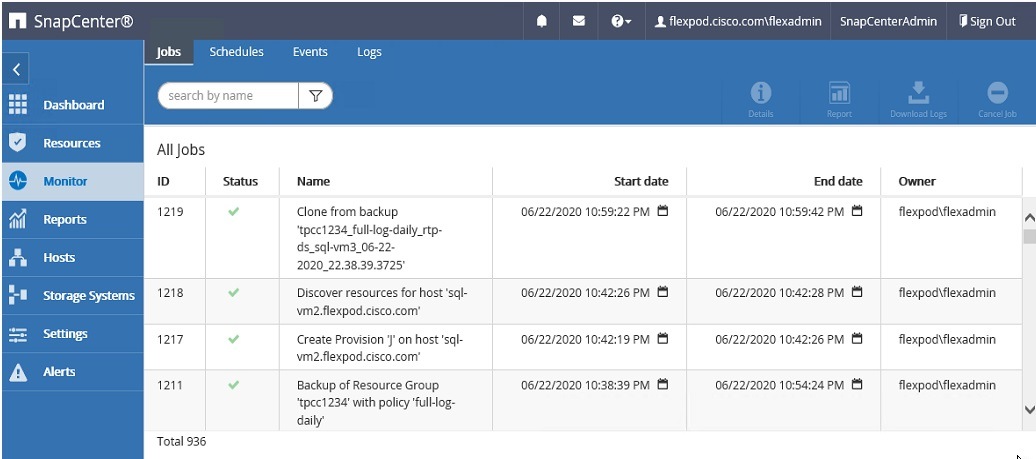Click 'Create Provision J' job name

coord(380,347)
